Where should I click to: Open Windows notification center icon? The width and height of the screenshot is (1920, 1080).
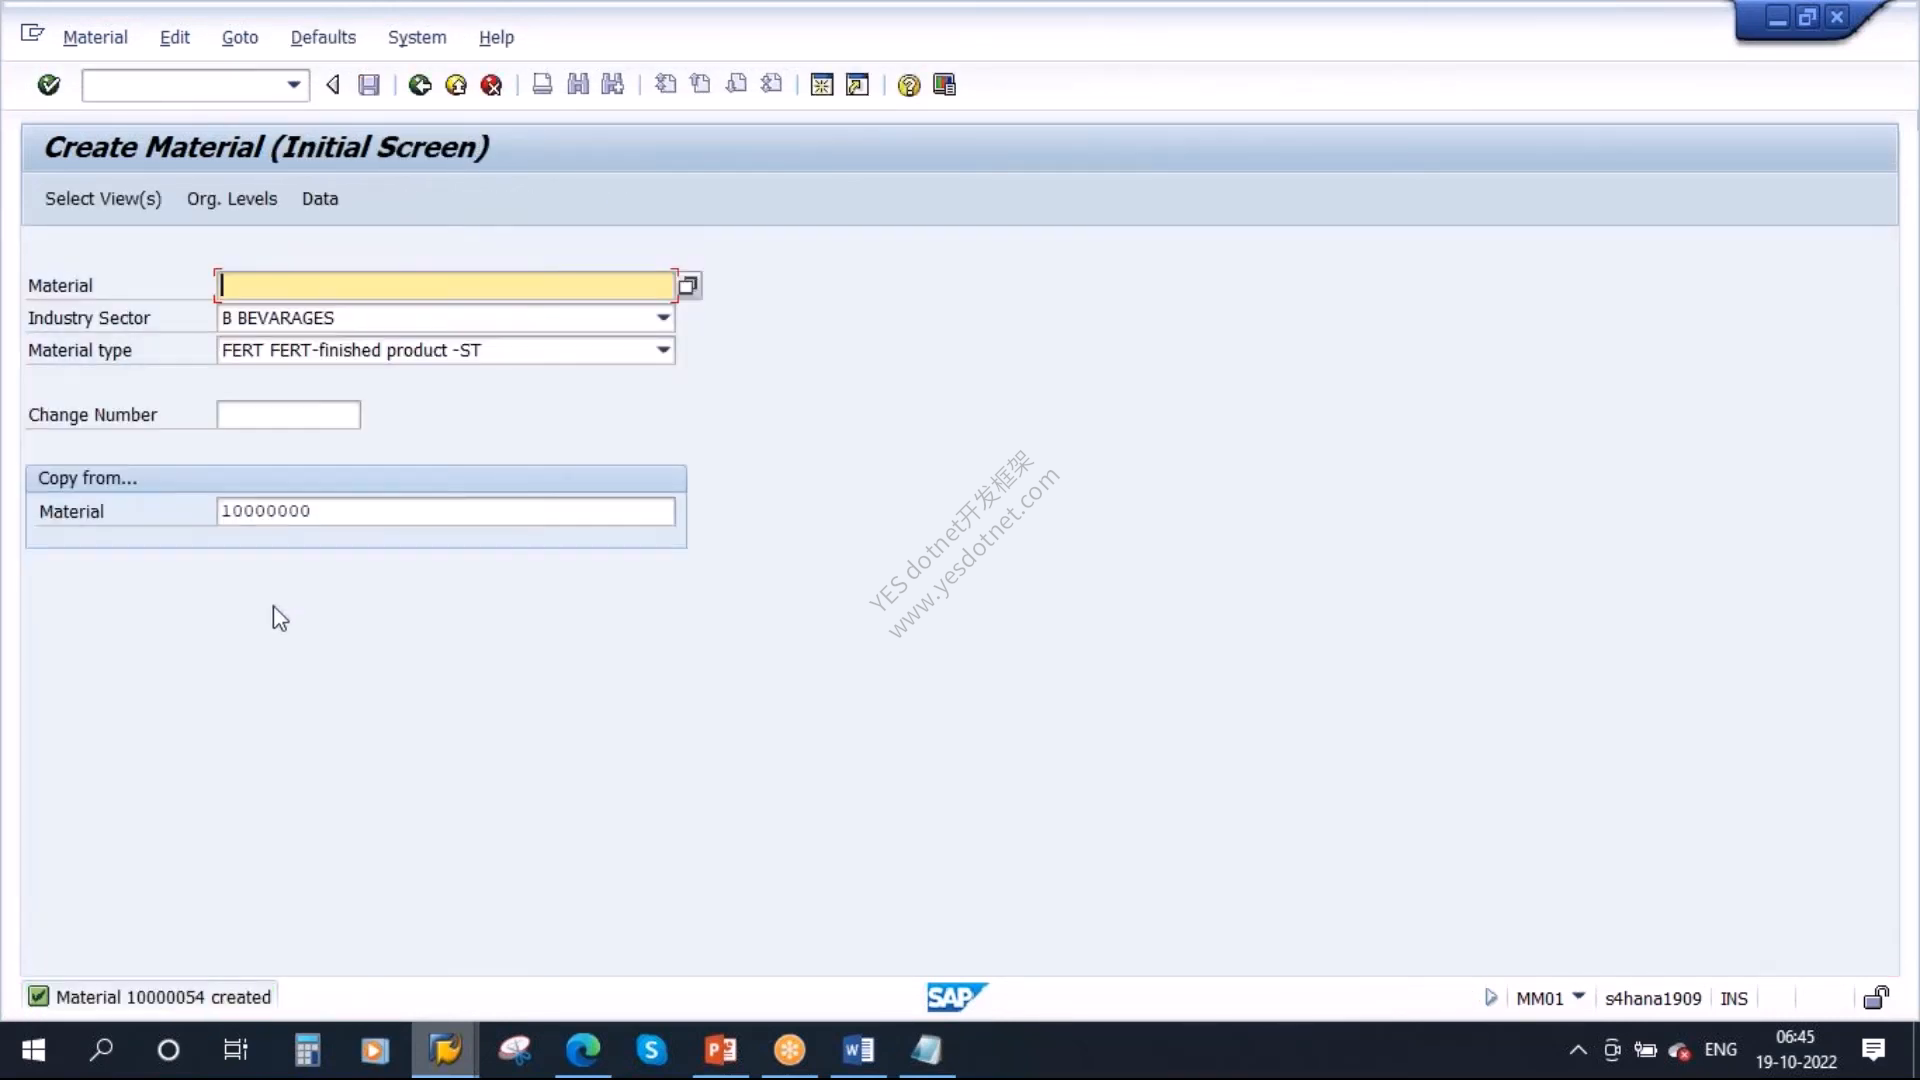tap(1873, 1050)
